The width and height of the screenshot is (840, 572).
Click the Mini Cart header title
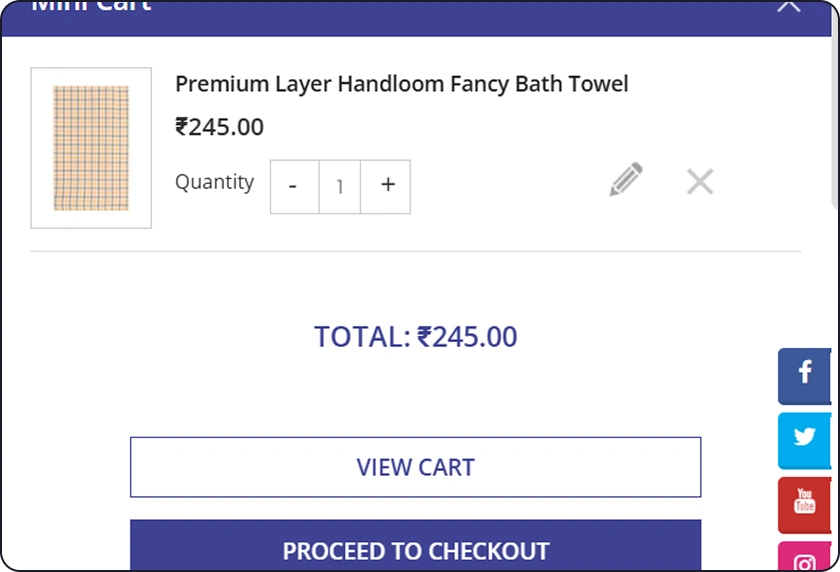point(92,6)
